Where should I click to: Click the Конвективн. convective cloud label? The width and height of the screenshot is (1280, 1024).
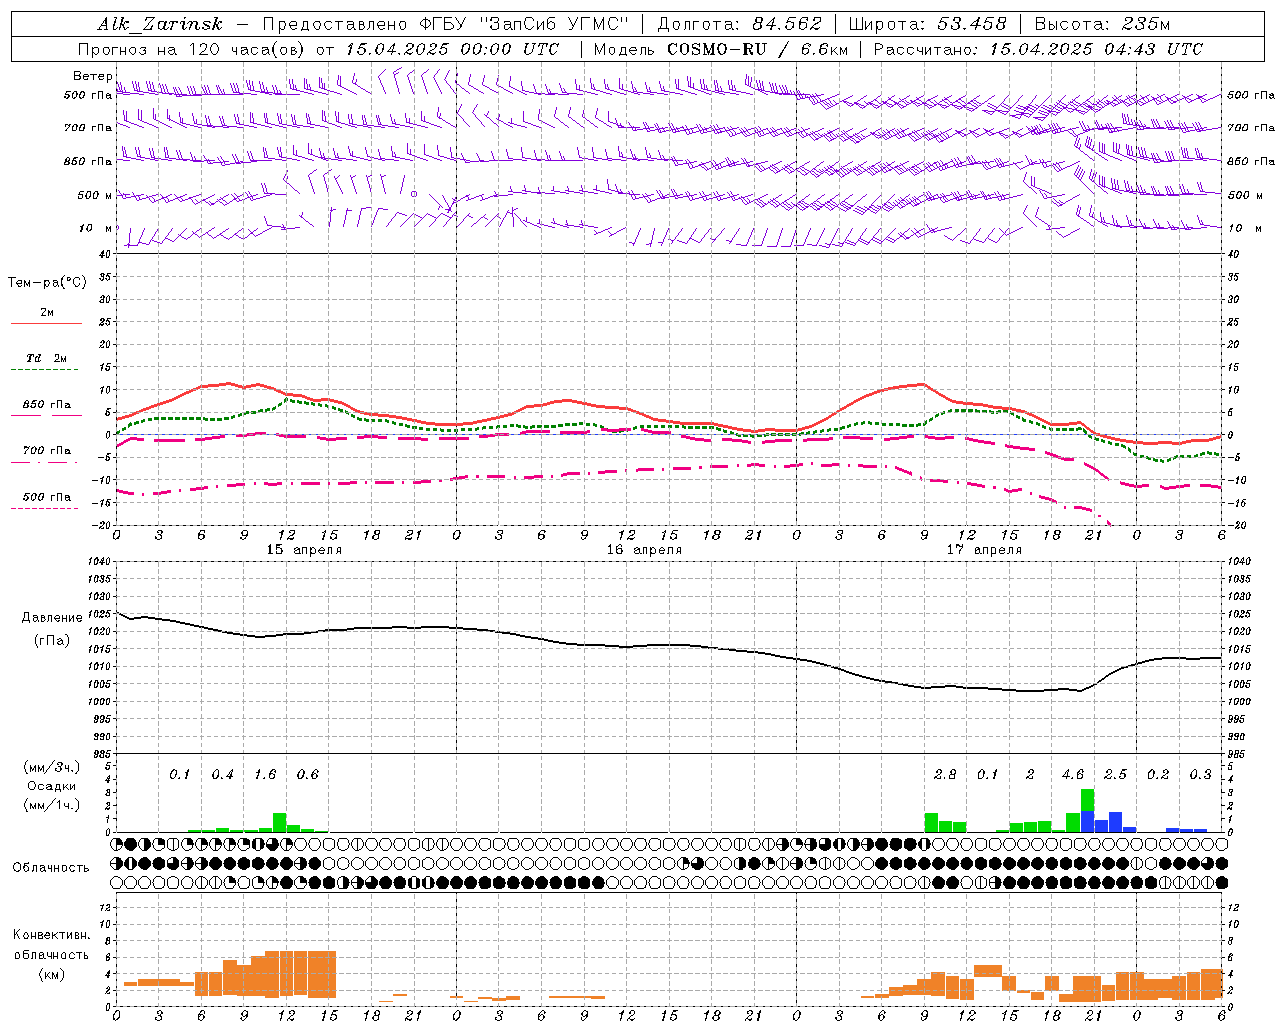pyautogui.click(x=51, y=935)
